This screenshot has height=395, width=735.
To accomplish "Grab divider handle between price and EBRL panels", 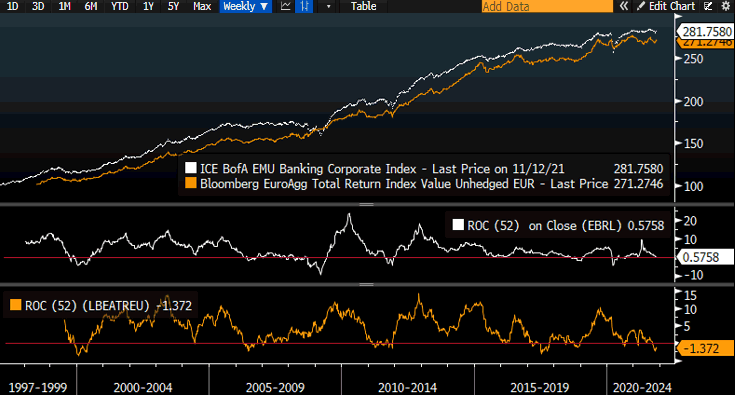I will 366,205.
